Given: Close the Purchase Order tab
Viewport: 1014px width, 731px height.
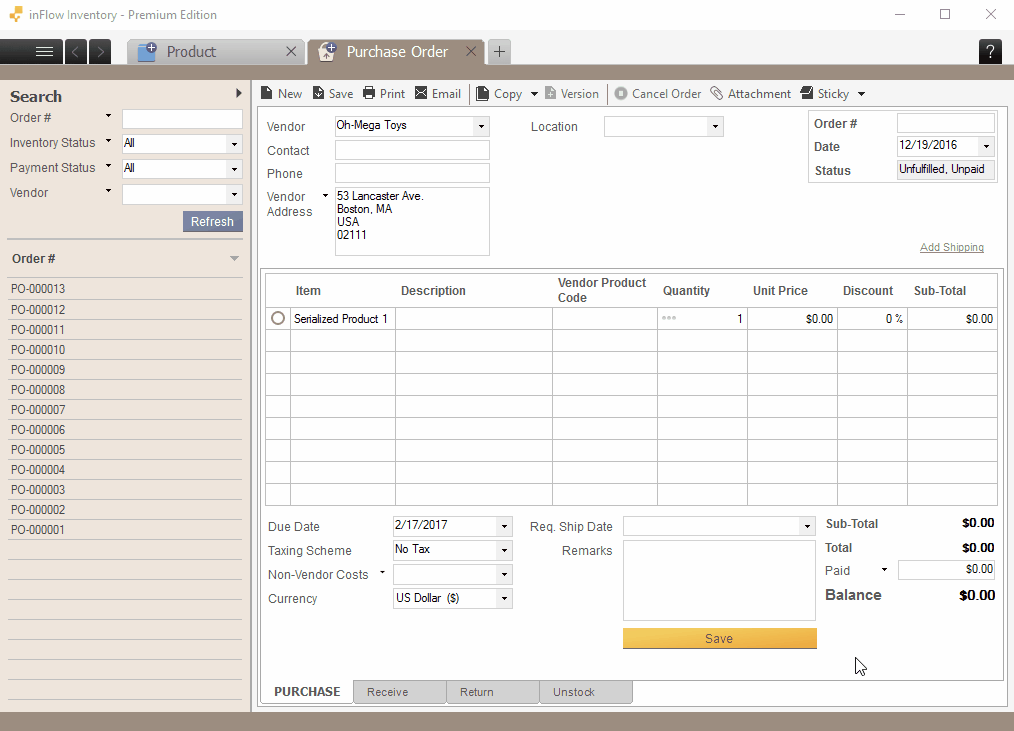Looking at the screenshot, I should pos(471,52).
